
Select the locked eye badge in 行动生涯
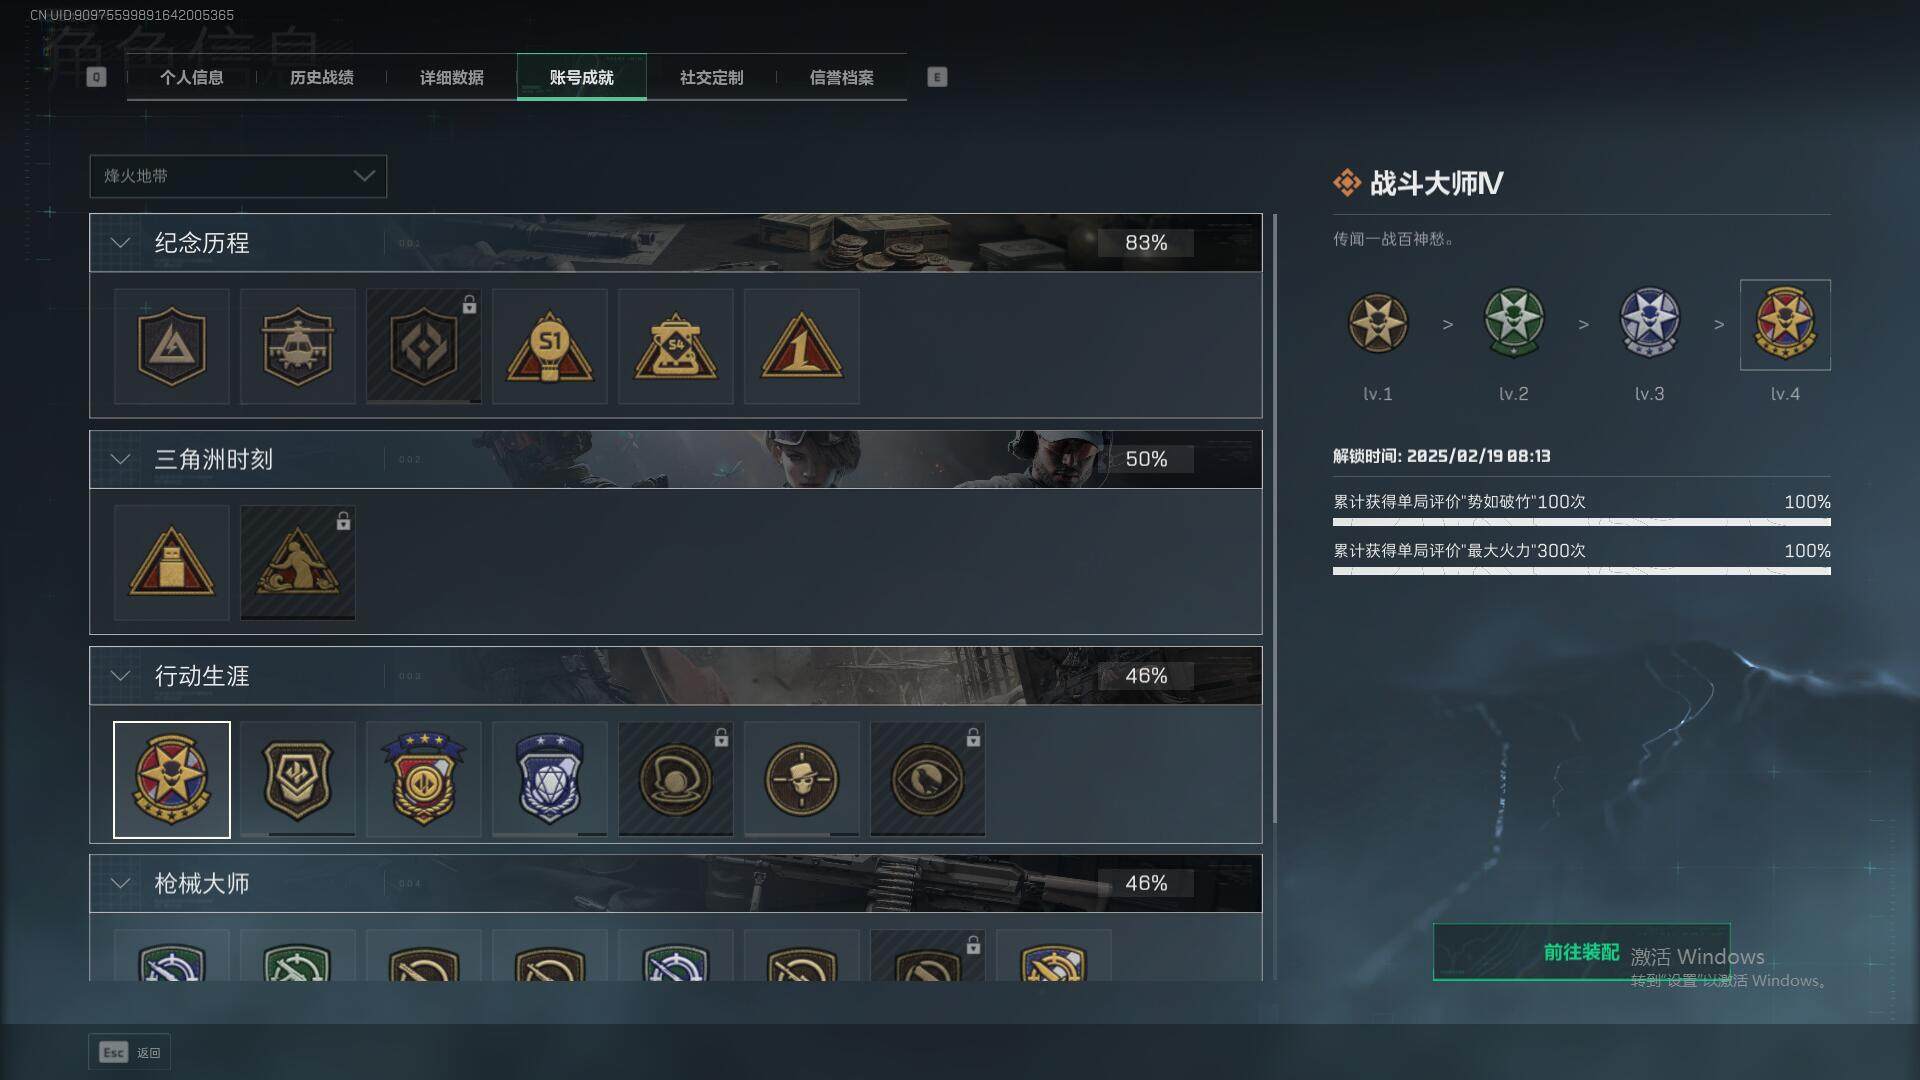[x=927, y=779]
